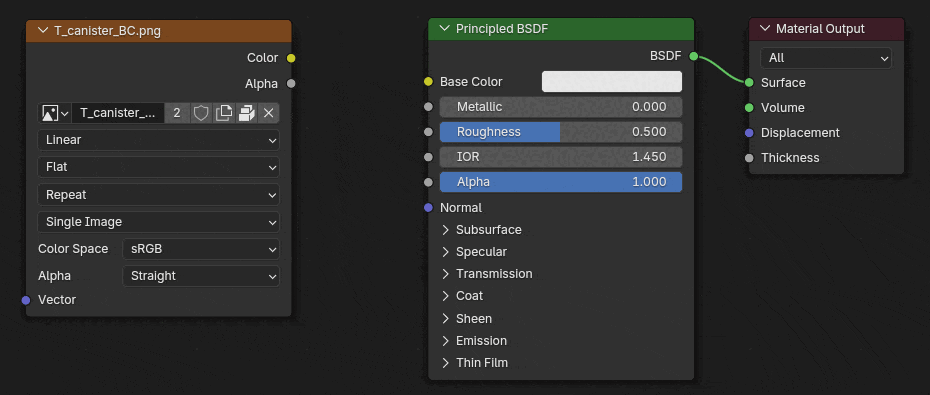Click the open image file icon

[246, 113]
